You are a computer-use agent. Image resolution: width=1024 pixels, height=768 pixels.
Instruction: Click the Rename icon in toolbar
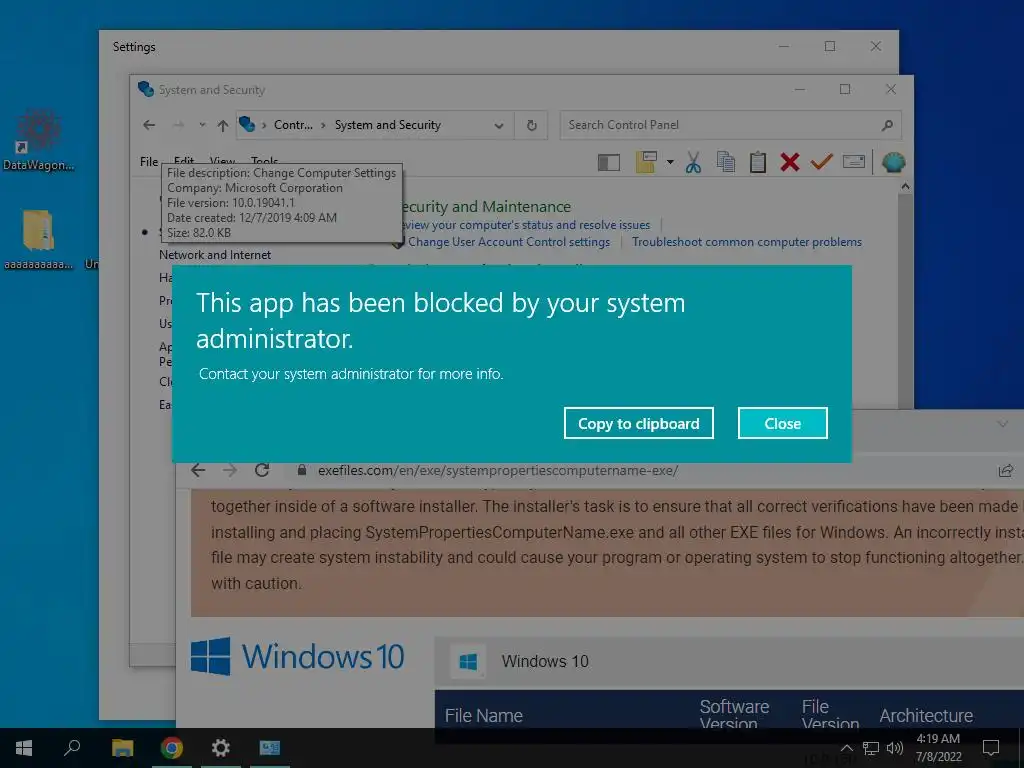click(854, 161)
